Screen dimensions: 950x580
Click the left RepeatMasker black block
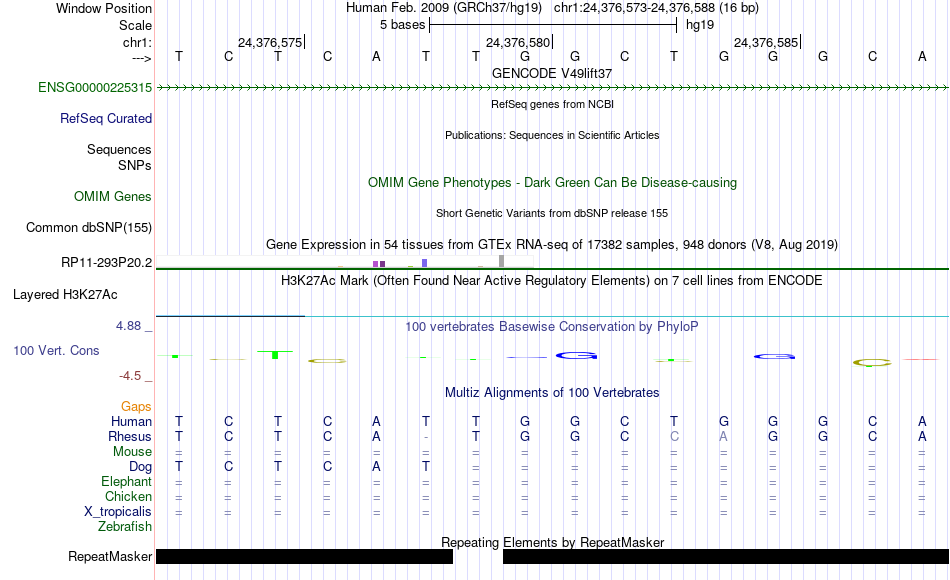[x=304, y=556]
